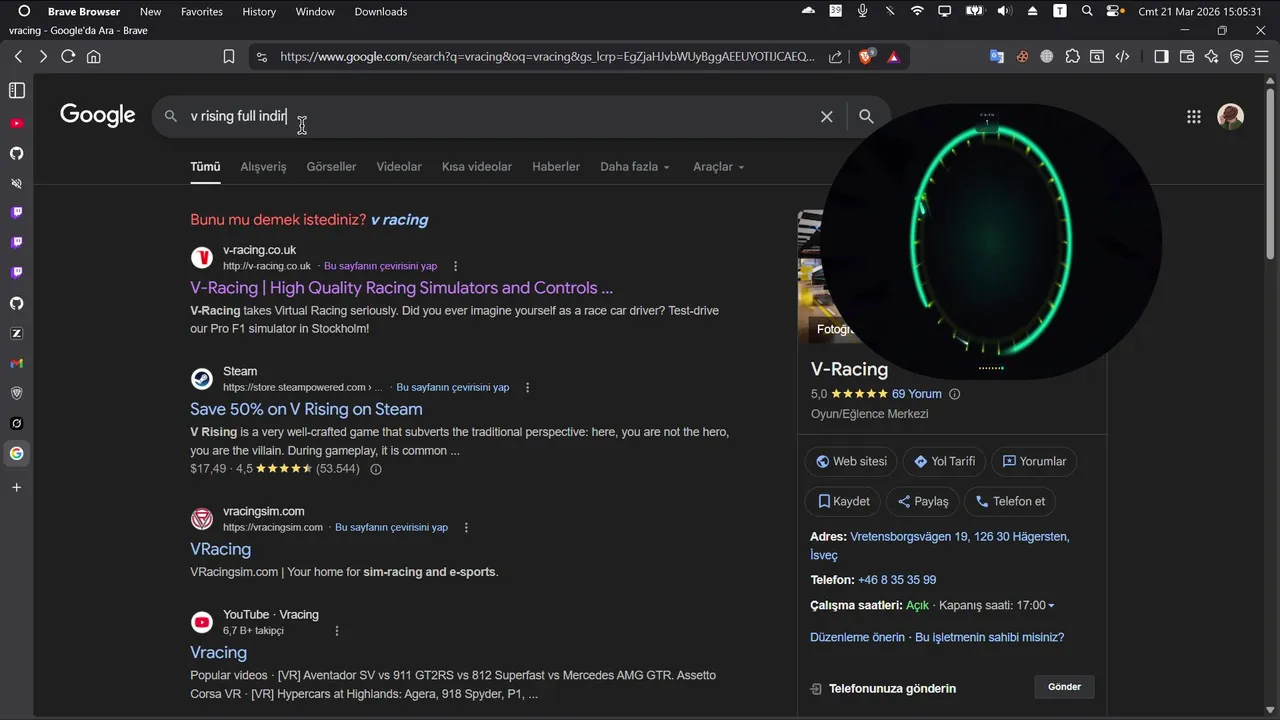Click the suggested correction 'v racing'
The width and height of the screenshot is (1280, 720).
click(x=399, y=220)
